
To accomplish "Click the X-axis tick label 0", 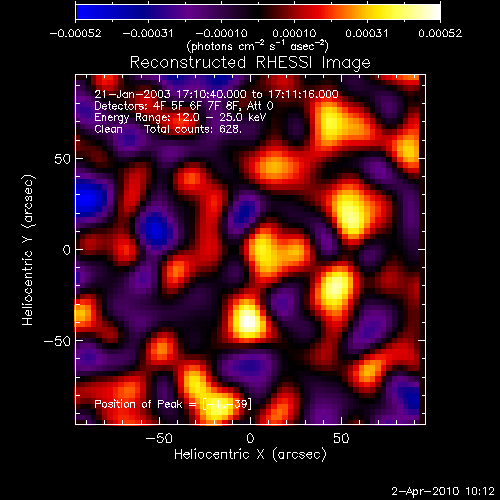I will tap(250, 438).
